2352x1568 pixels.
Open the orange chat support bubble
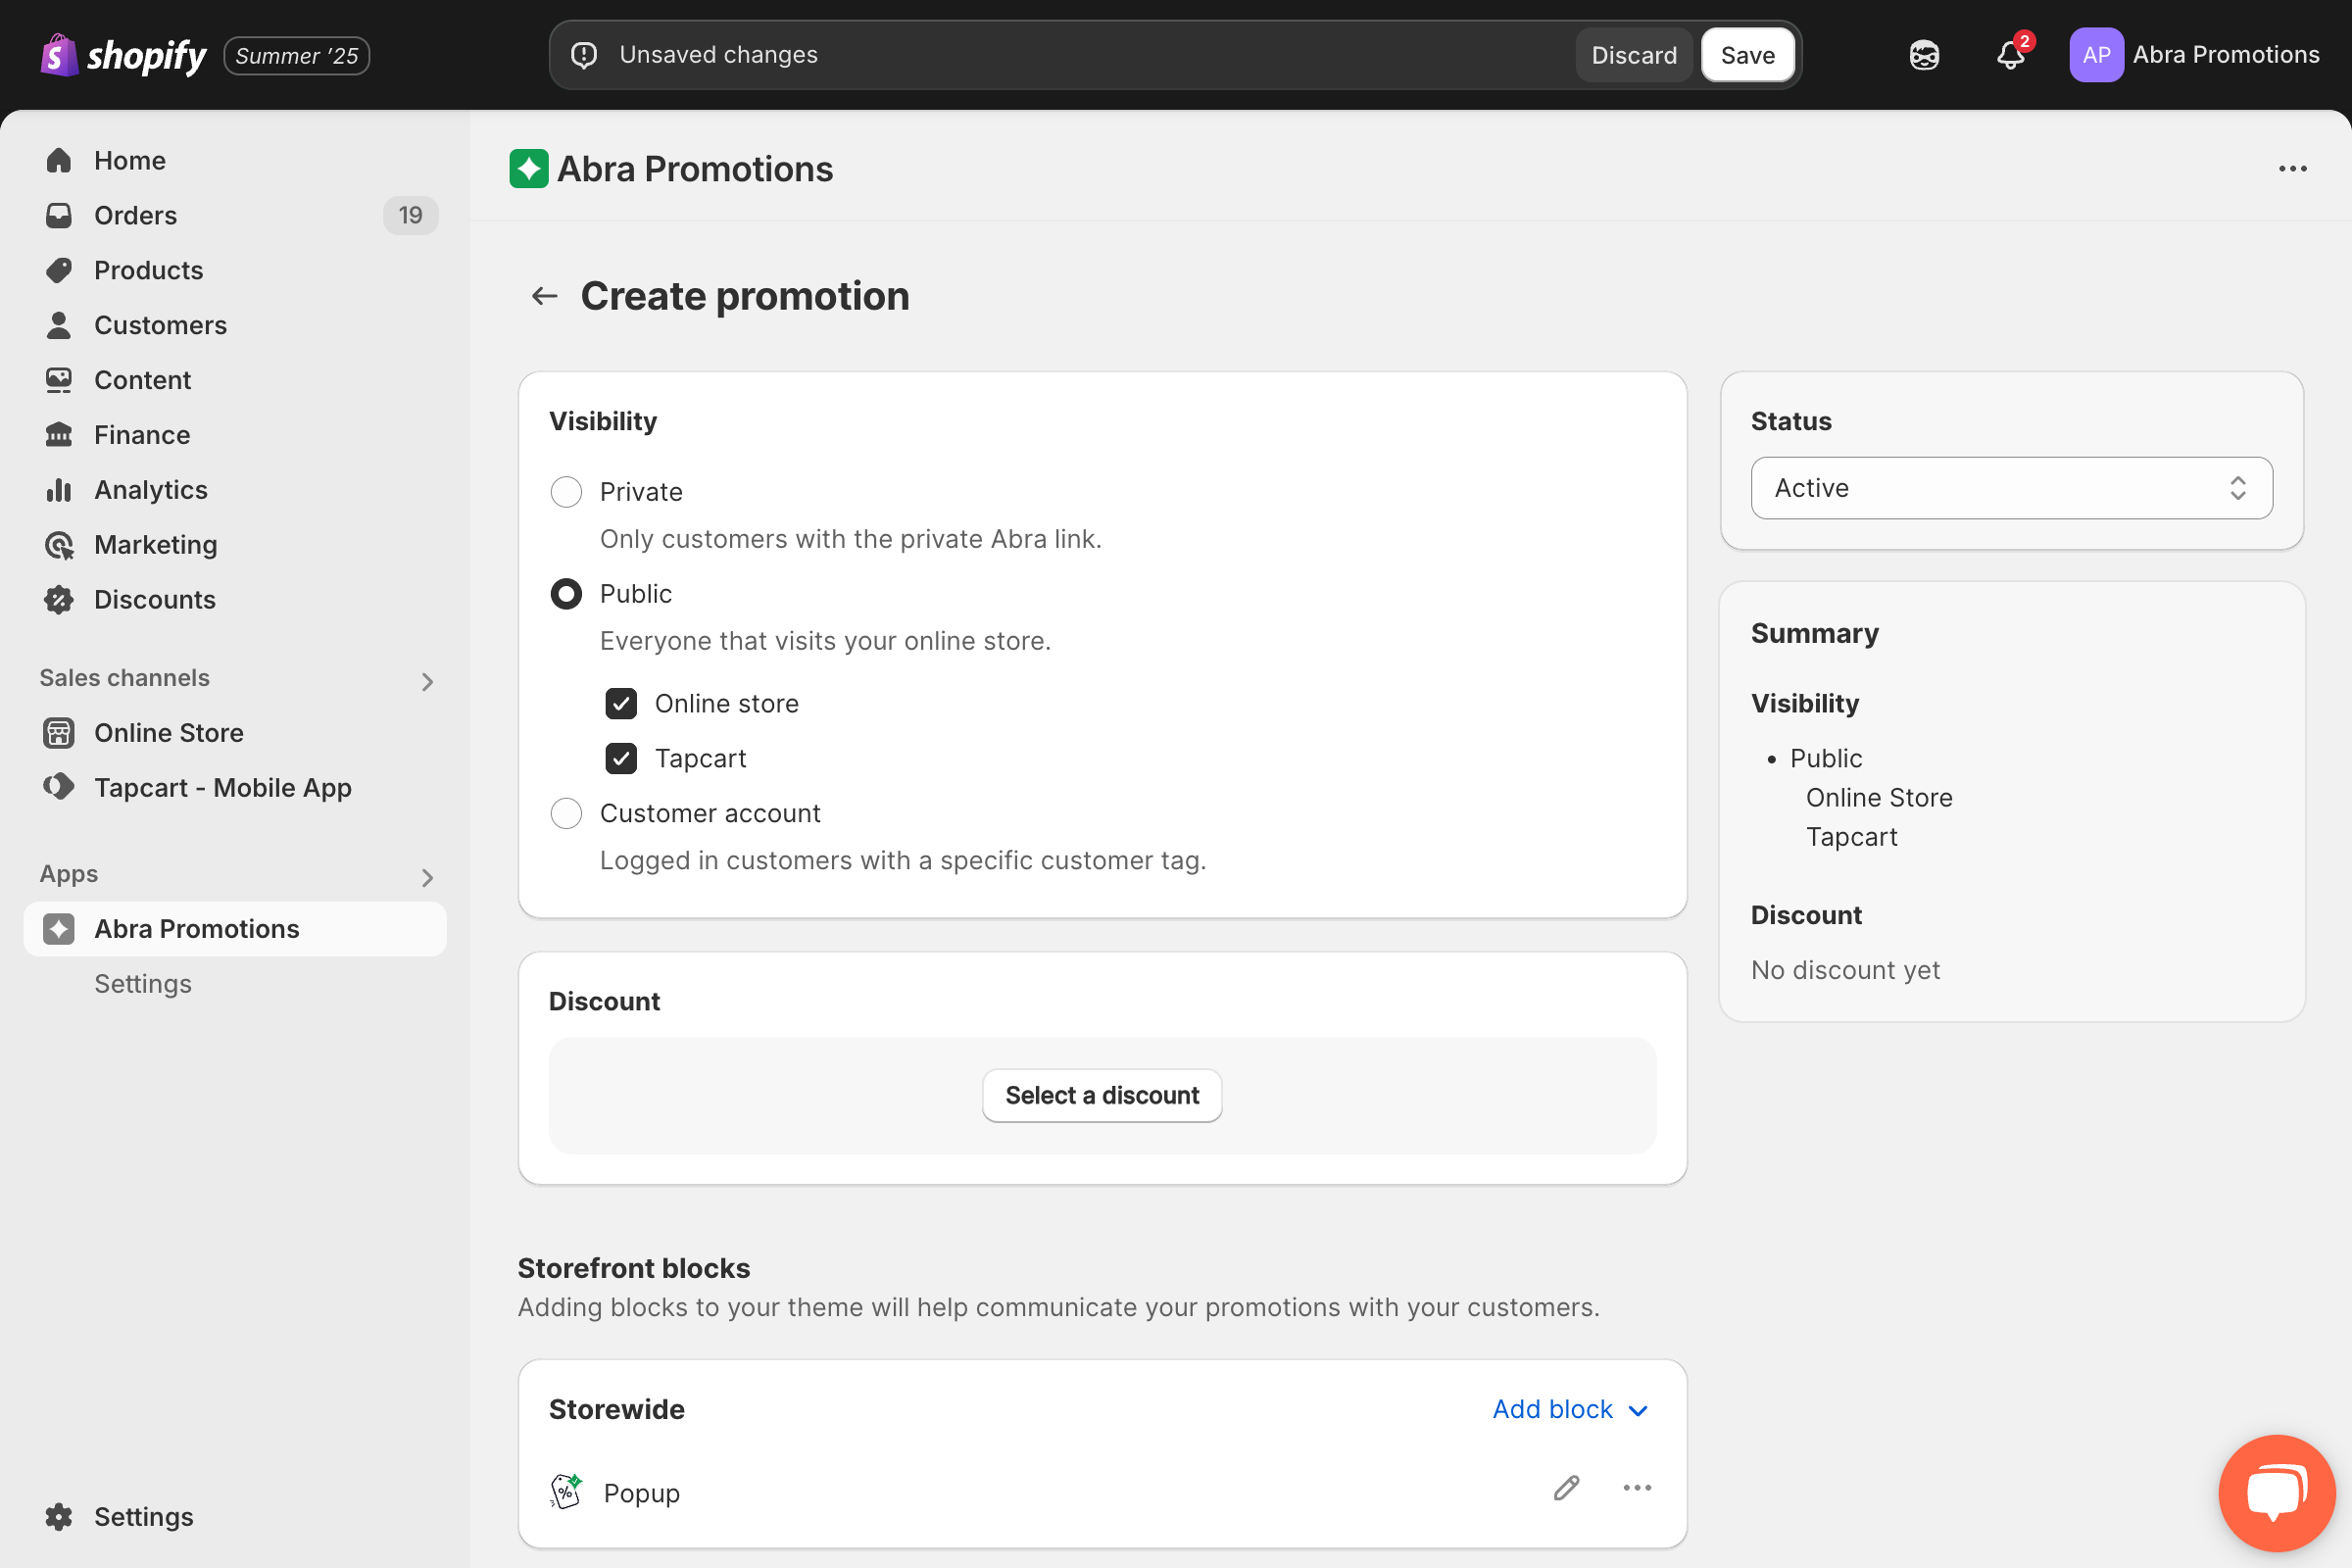point(2277,1493)
